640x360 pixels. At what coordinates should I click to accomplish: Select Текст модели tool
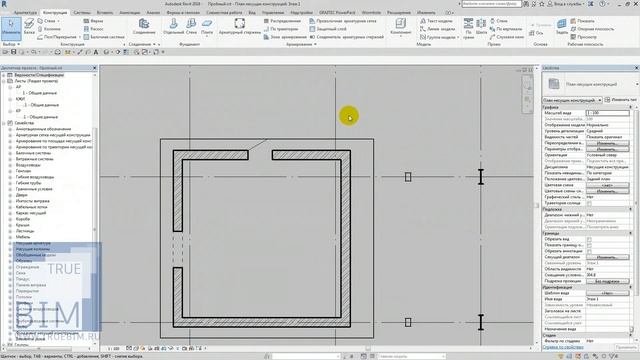(x=437, y=21)
